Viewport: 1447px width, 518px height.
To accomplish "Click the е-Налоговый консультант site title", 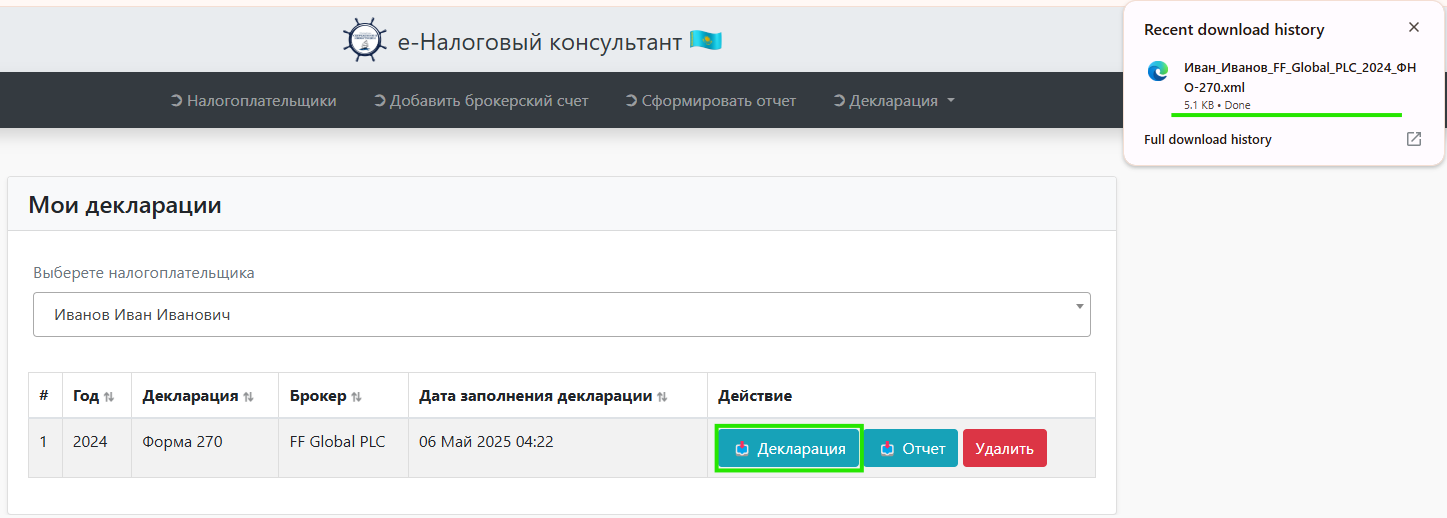I will (x=540, y=41).
